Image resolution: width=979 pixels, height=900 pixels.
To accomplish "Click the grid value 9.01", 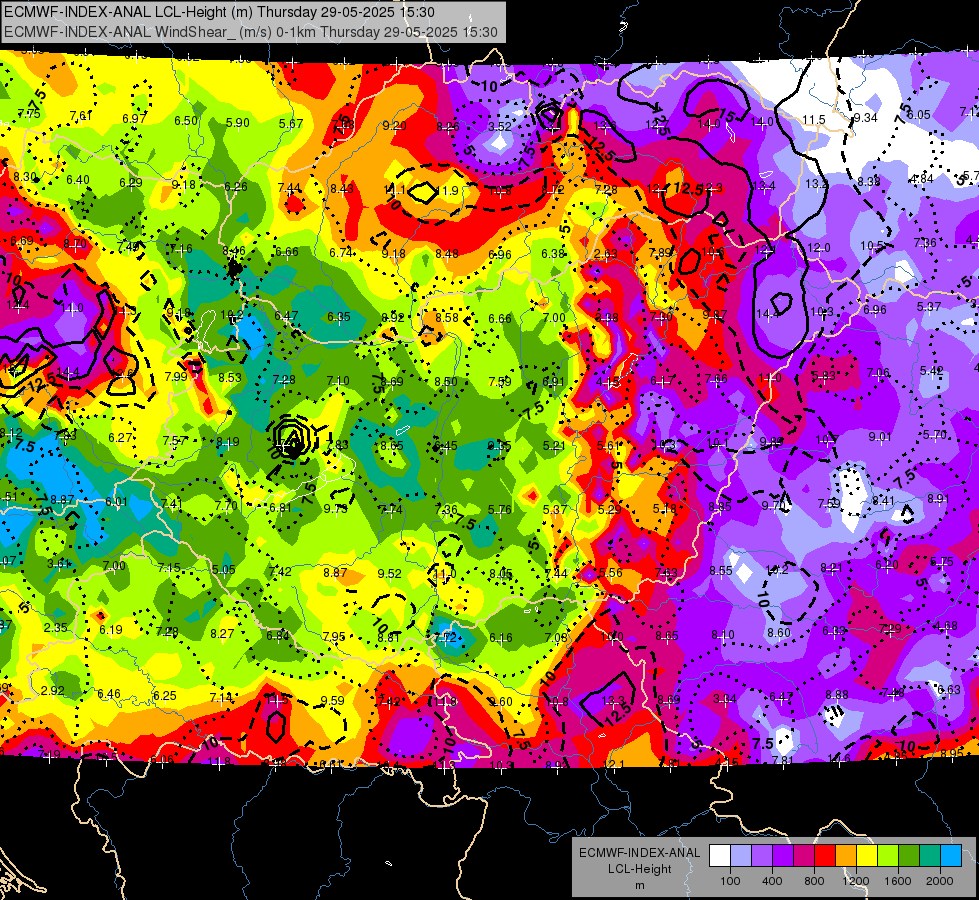I will coord(880,437).
